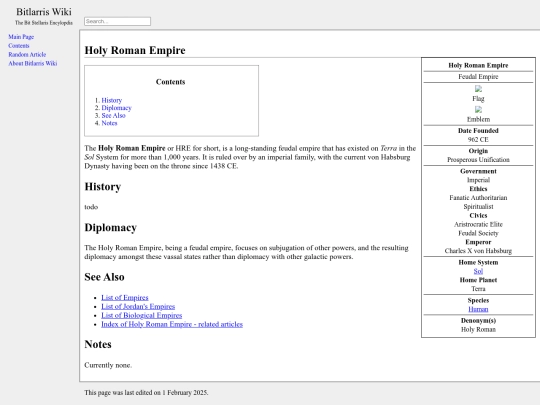
Task: Click the 'Feudal Empire' infobox text
Action: [478, 76]
